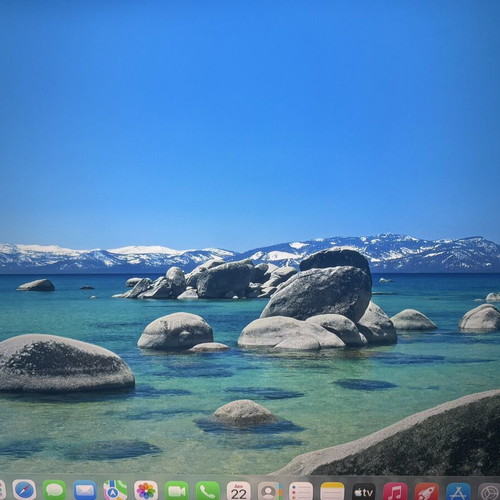
Task: Open Calendar showing date 22
Action: pyautogui.click(x=239, y=490)
